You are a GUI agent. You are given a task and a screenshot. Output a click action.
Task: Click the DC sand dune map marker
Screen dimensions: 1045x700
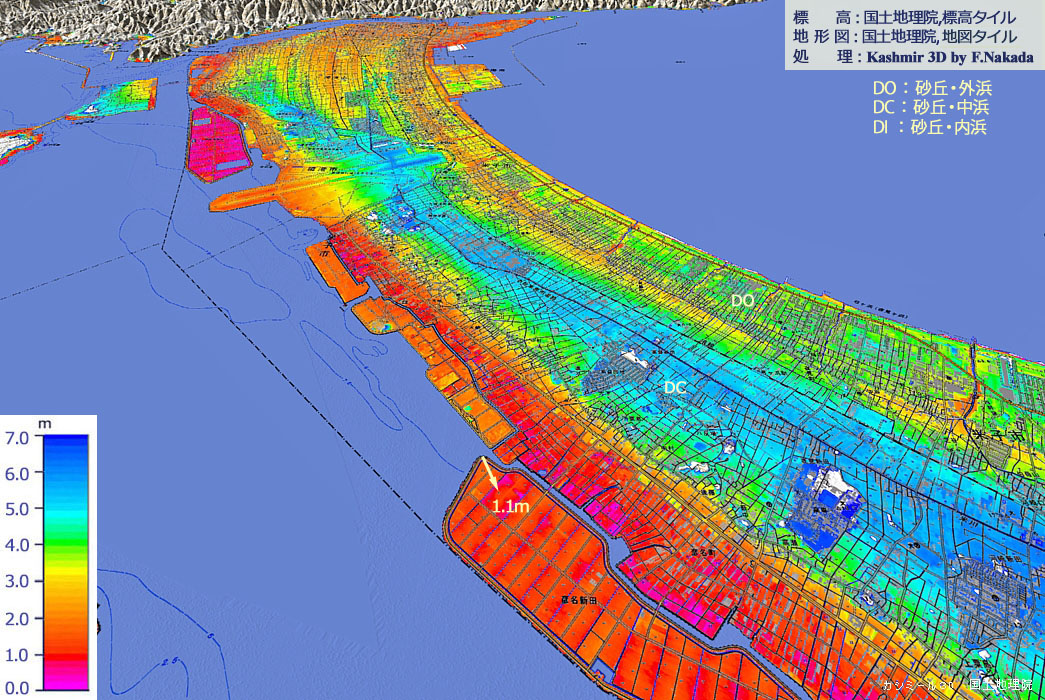pos(676,386)
